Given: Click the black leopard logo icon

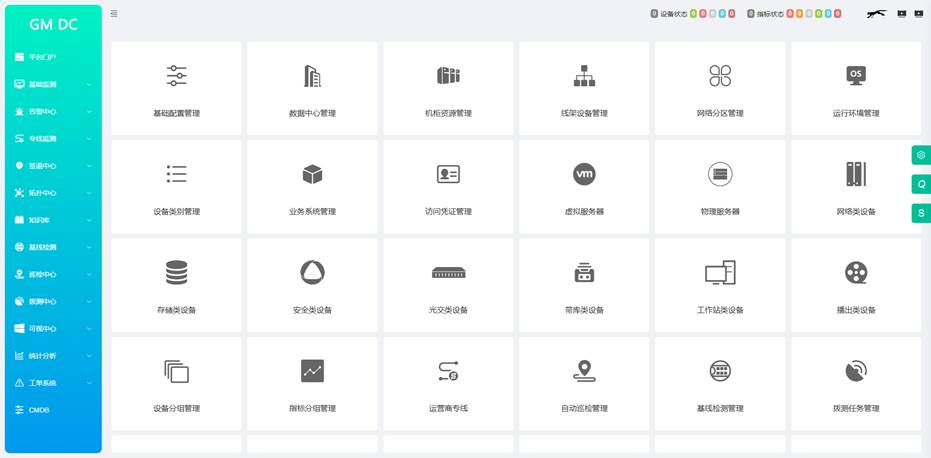Looking at the screenshot, I should coord(876,14).
